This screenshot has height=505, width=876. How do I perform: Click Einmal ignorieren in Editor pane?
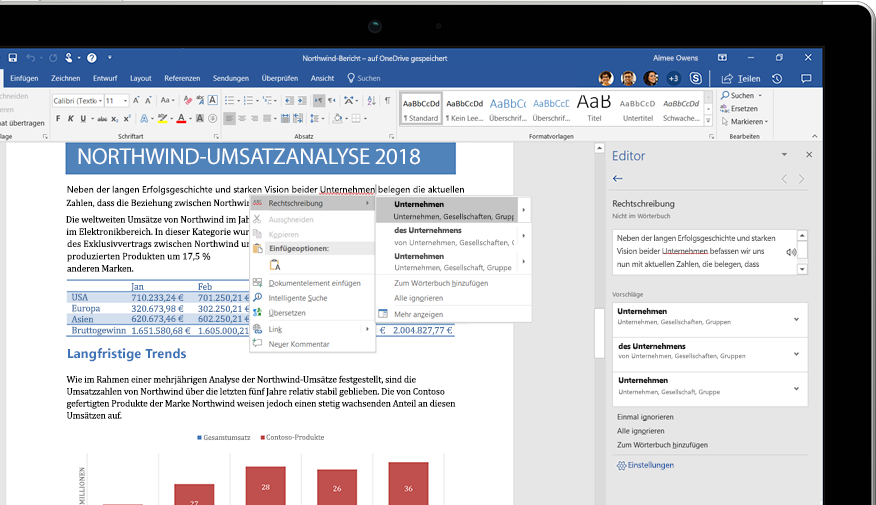pyautogui.click(x=645, y=417)
